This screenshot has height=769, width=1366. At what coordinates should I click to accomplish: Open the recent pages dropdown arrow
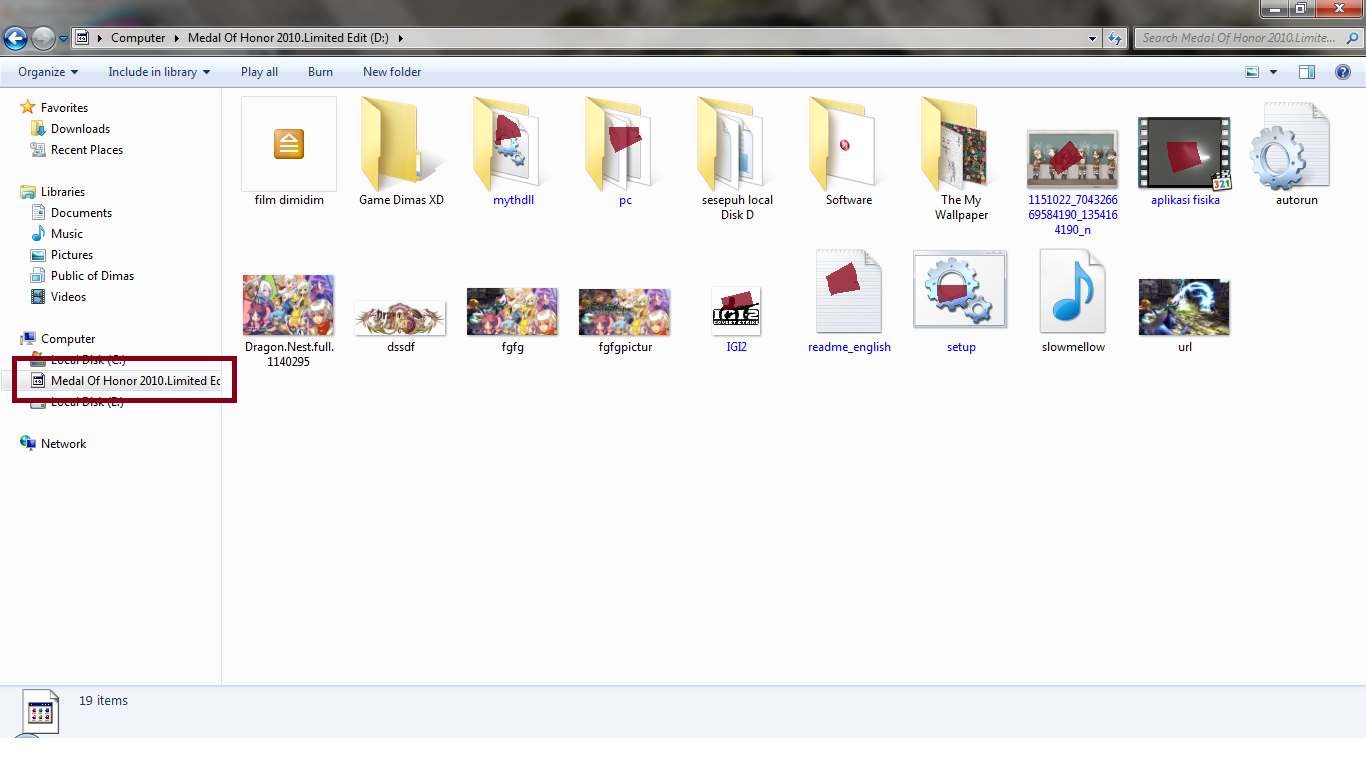(64, 39)
